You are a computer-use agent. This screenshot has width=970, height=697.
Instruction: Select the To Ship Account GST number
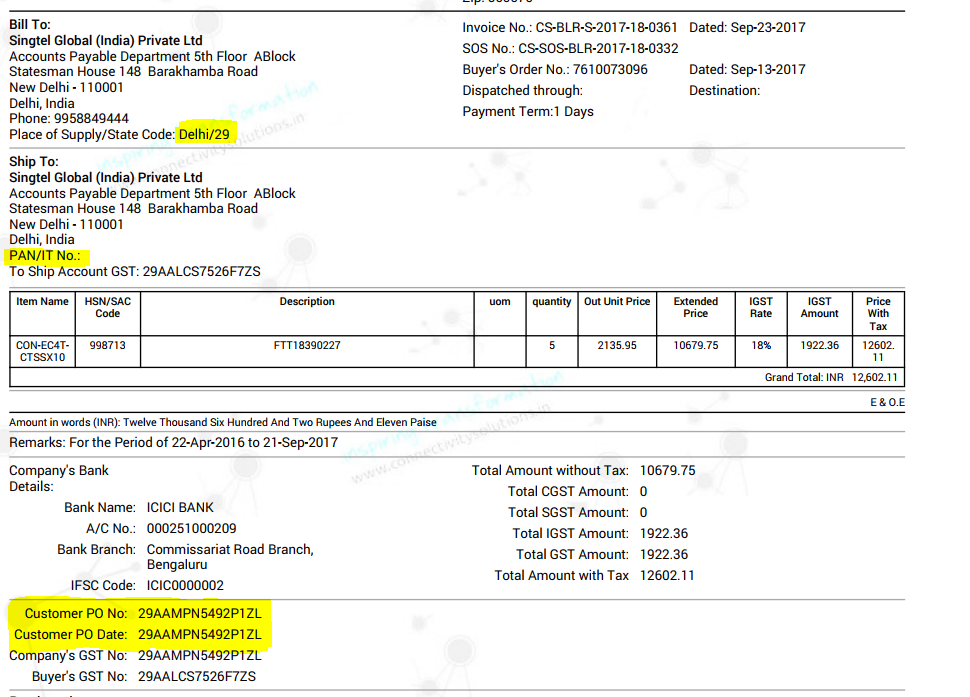[x=202, y=271]
